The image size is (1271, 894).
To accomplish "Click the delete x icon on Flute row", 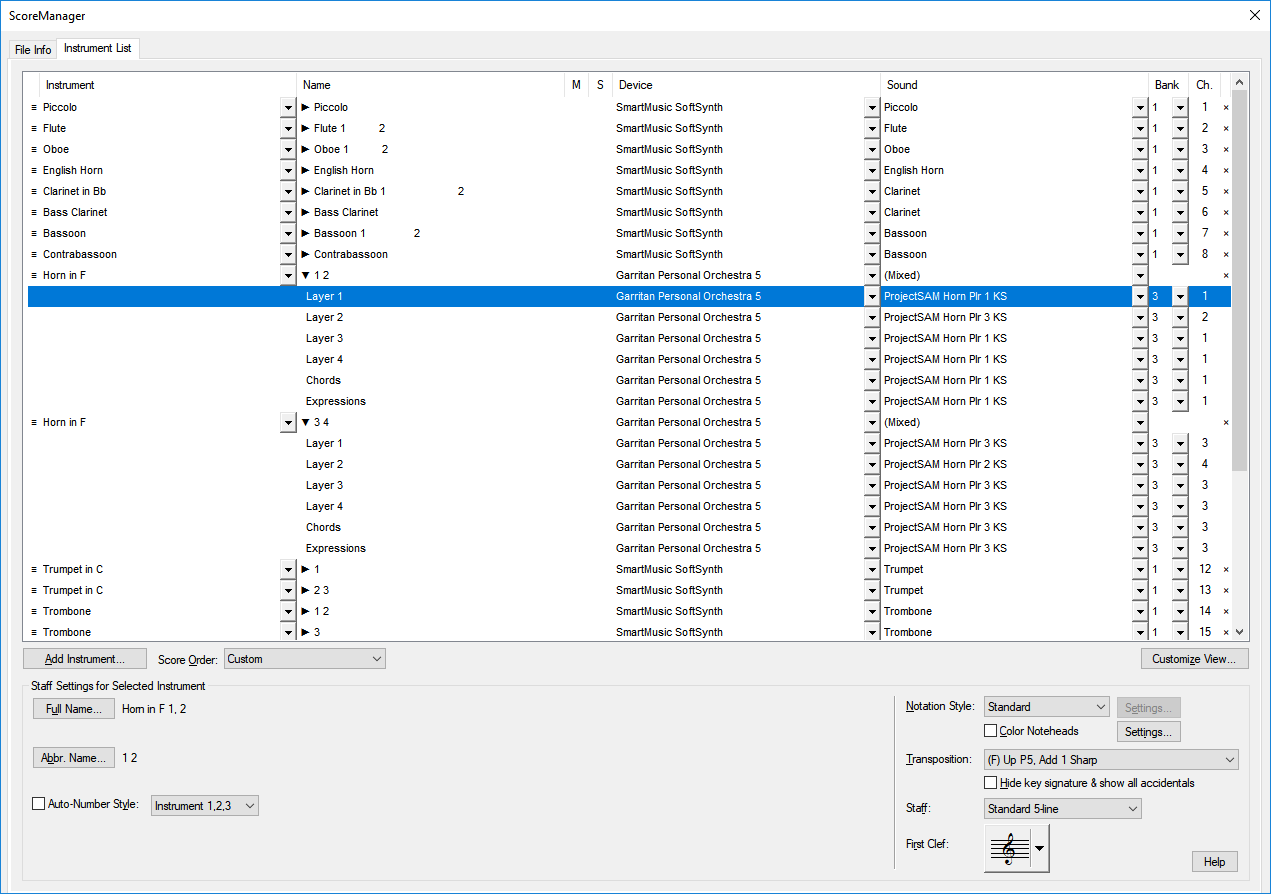I will tap(1226, 129).
